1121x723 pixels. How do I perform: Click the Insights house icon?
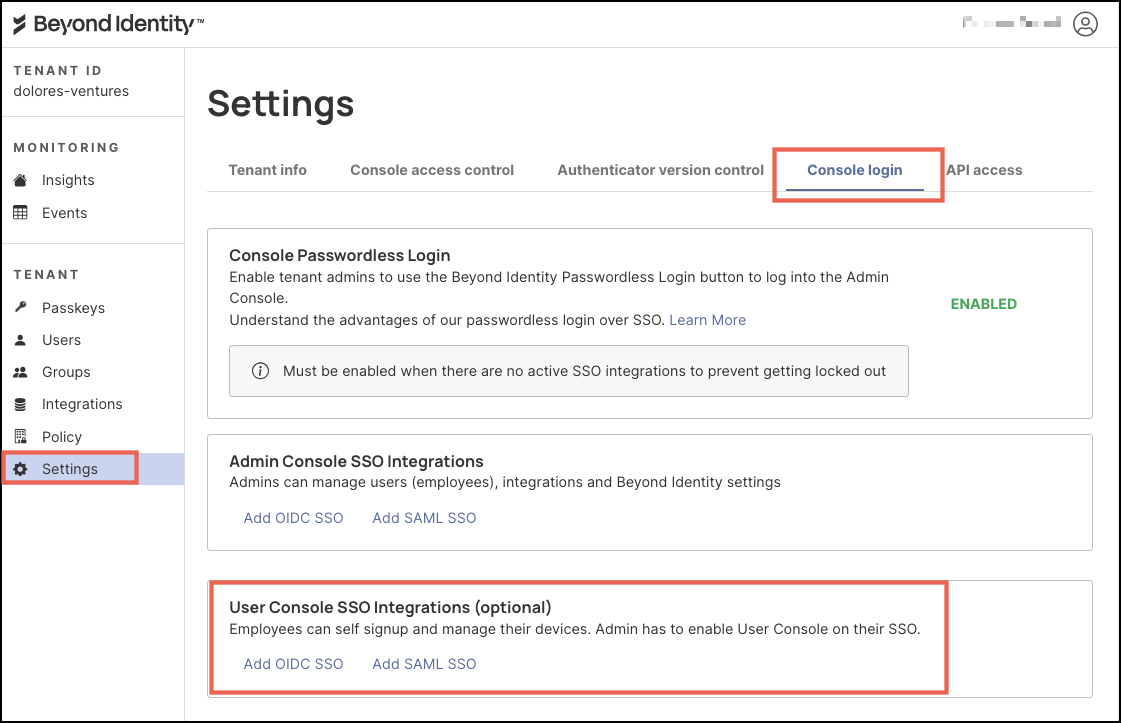coord(20,180)
